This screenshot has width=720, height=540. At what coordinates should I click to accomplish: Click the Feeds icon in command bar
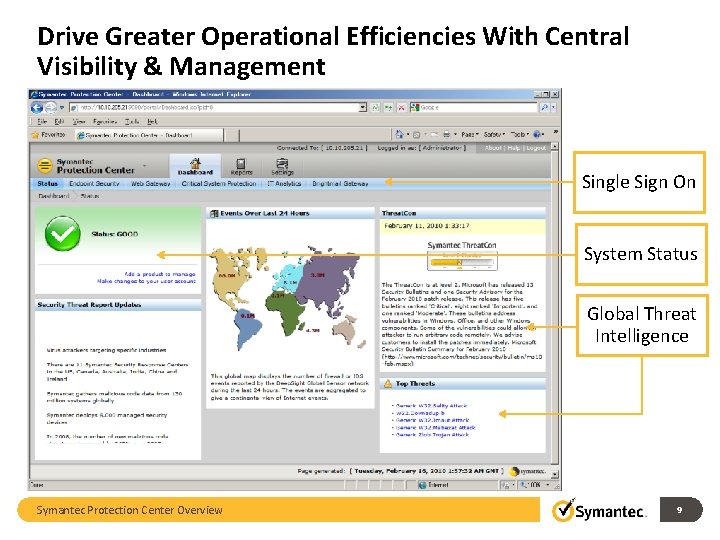[x=416, y=135]
